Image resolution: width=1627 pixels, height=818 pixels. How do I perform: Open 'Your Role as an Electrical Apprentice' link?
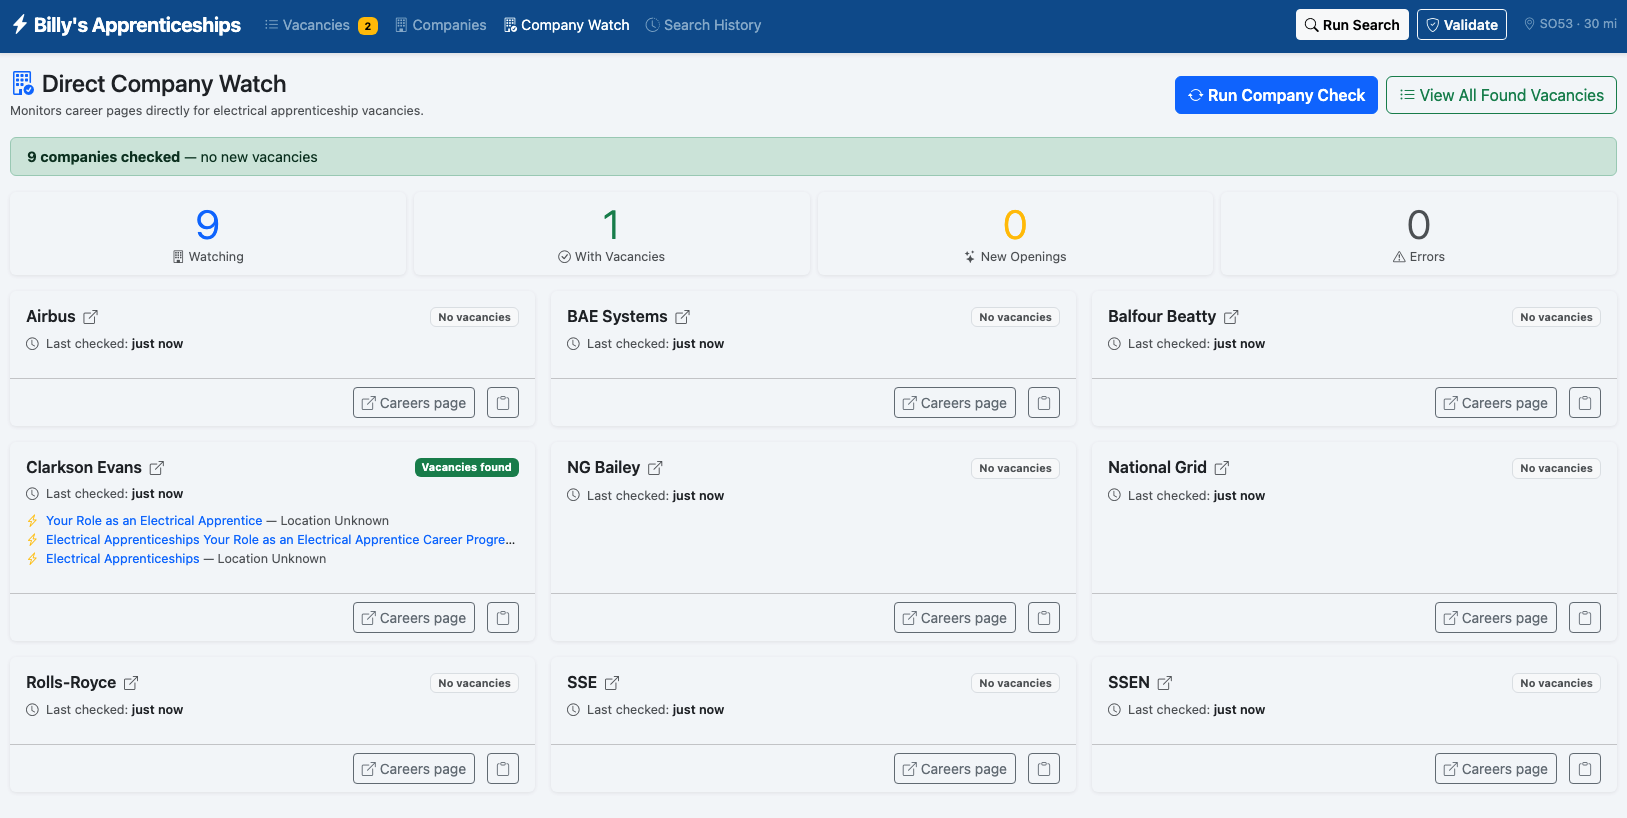pyautogui.click(x=154, y=521)
